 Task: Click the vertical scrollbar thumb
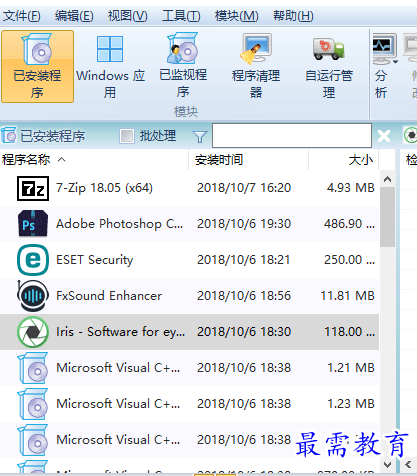coord(387,217)
